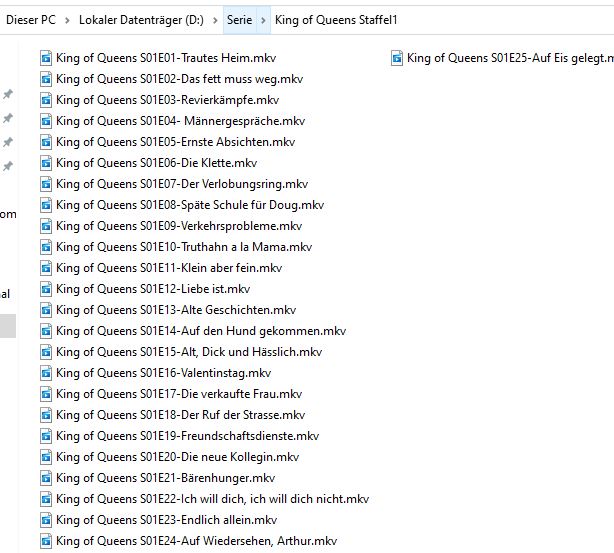Select file name S01E11-Klein aber fein.mkv
The width and height of the screenshot is (614, 553).
[x=169, y=268]
